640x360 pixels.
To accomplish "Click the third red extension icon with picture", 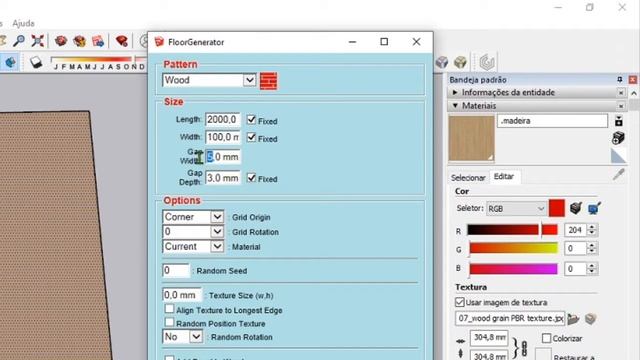I will coord(98,41).
